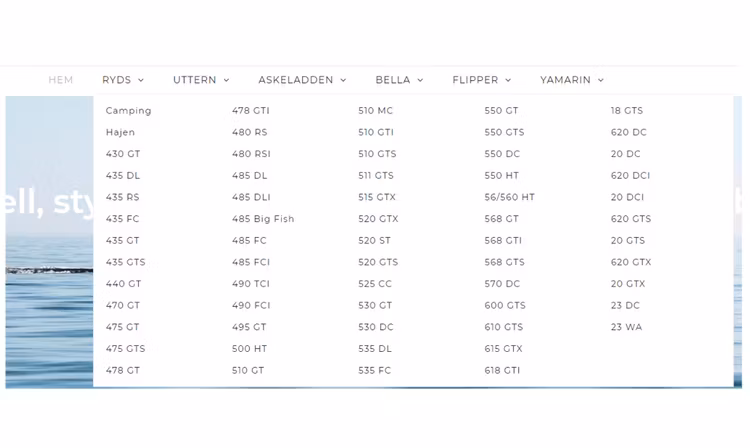The height and width of the screenshot is (448, 750).
Task: Open the FLIPPER menu
Action: pyautogui.click(x=480, y=80)
